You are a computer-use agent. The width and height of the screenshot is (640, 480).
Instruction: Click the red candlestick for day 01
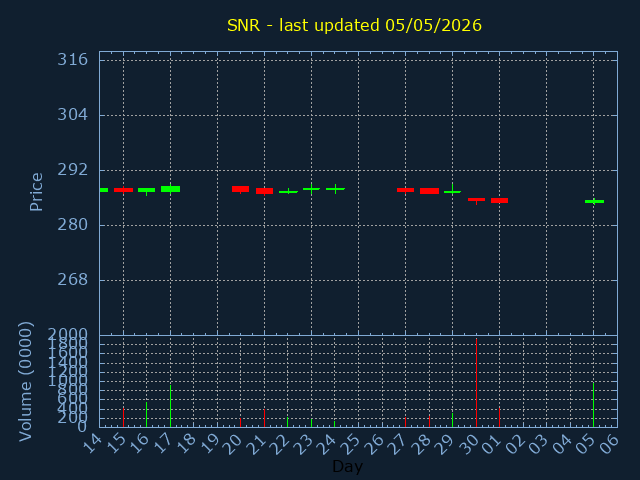(499, 200)
